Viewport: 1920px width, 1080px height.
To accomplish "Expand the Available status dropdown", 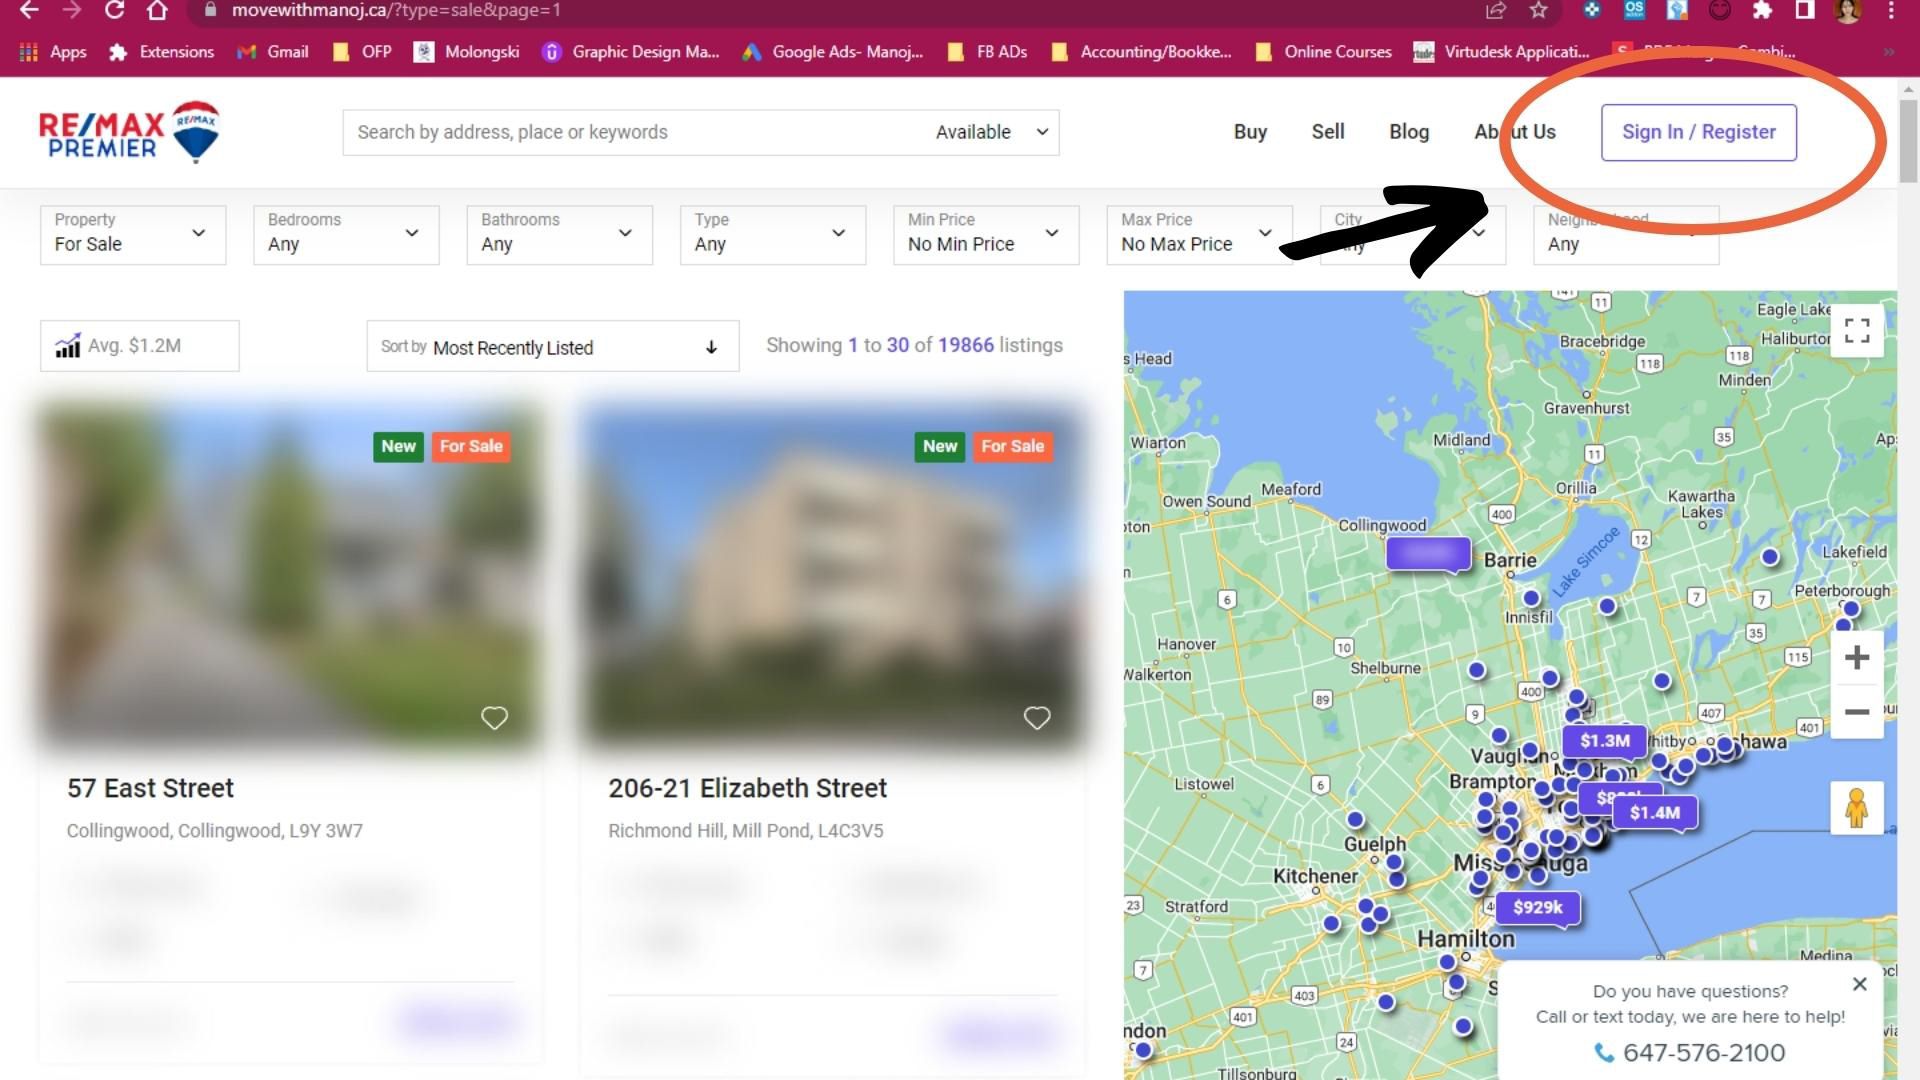I will [x=992, y=132].
